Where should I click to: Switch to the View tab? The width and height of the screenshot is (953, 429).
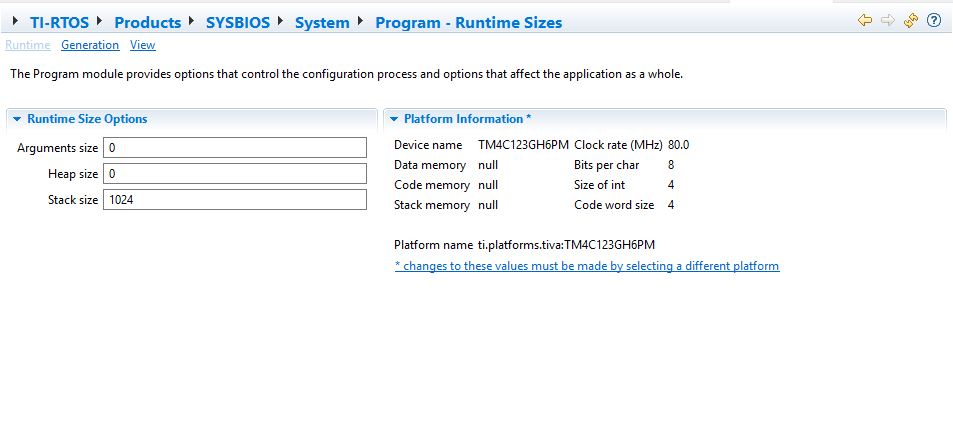pyautogui.click(x=143, y=45)
